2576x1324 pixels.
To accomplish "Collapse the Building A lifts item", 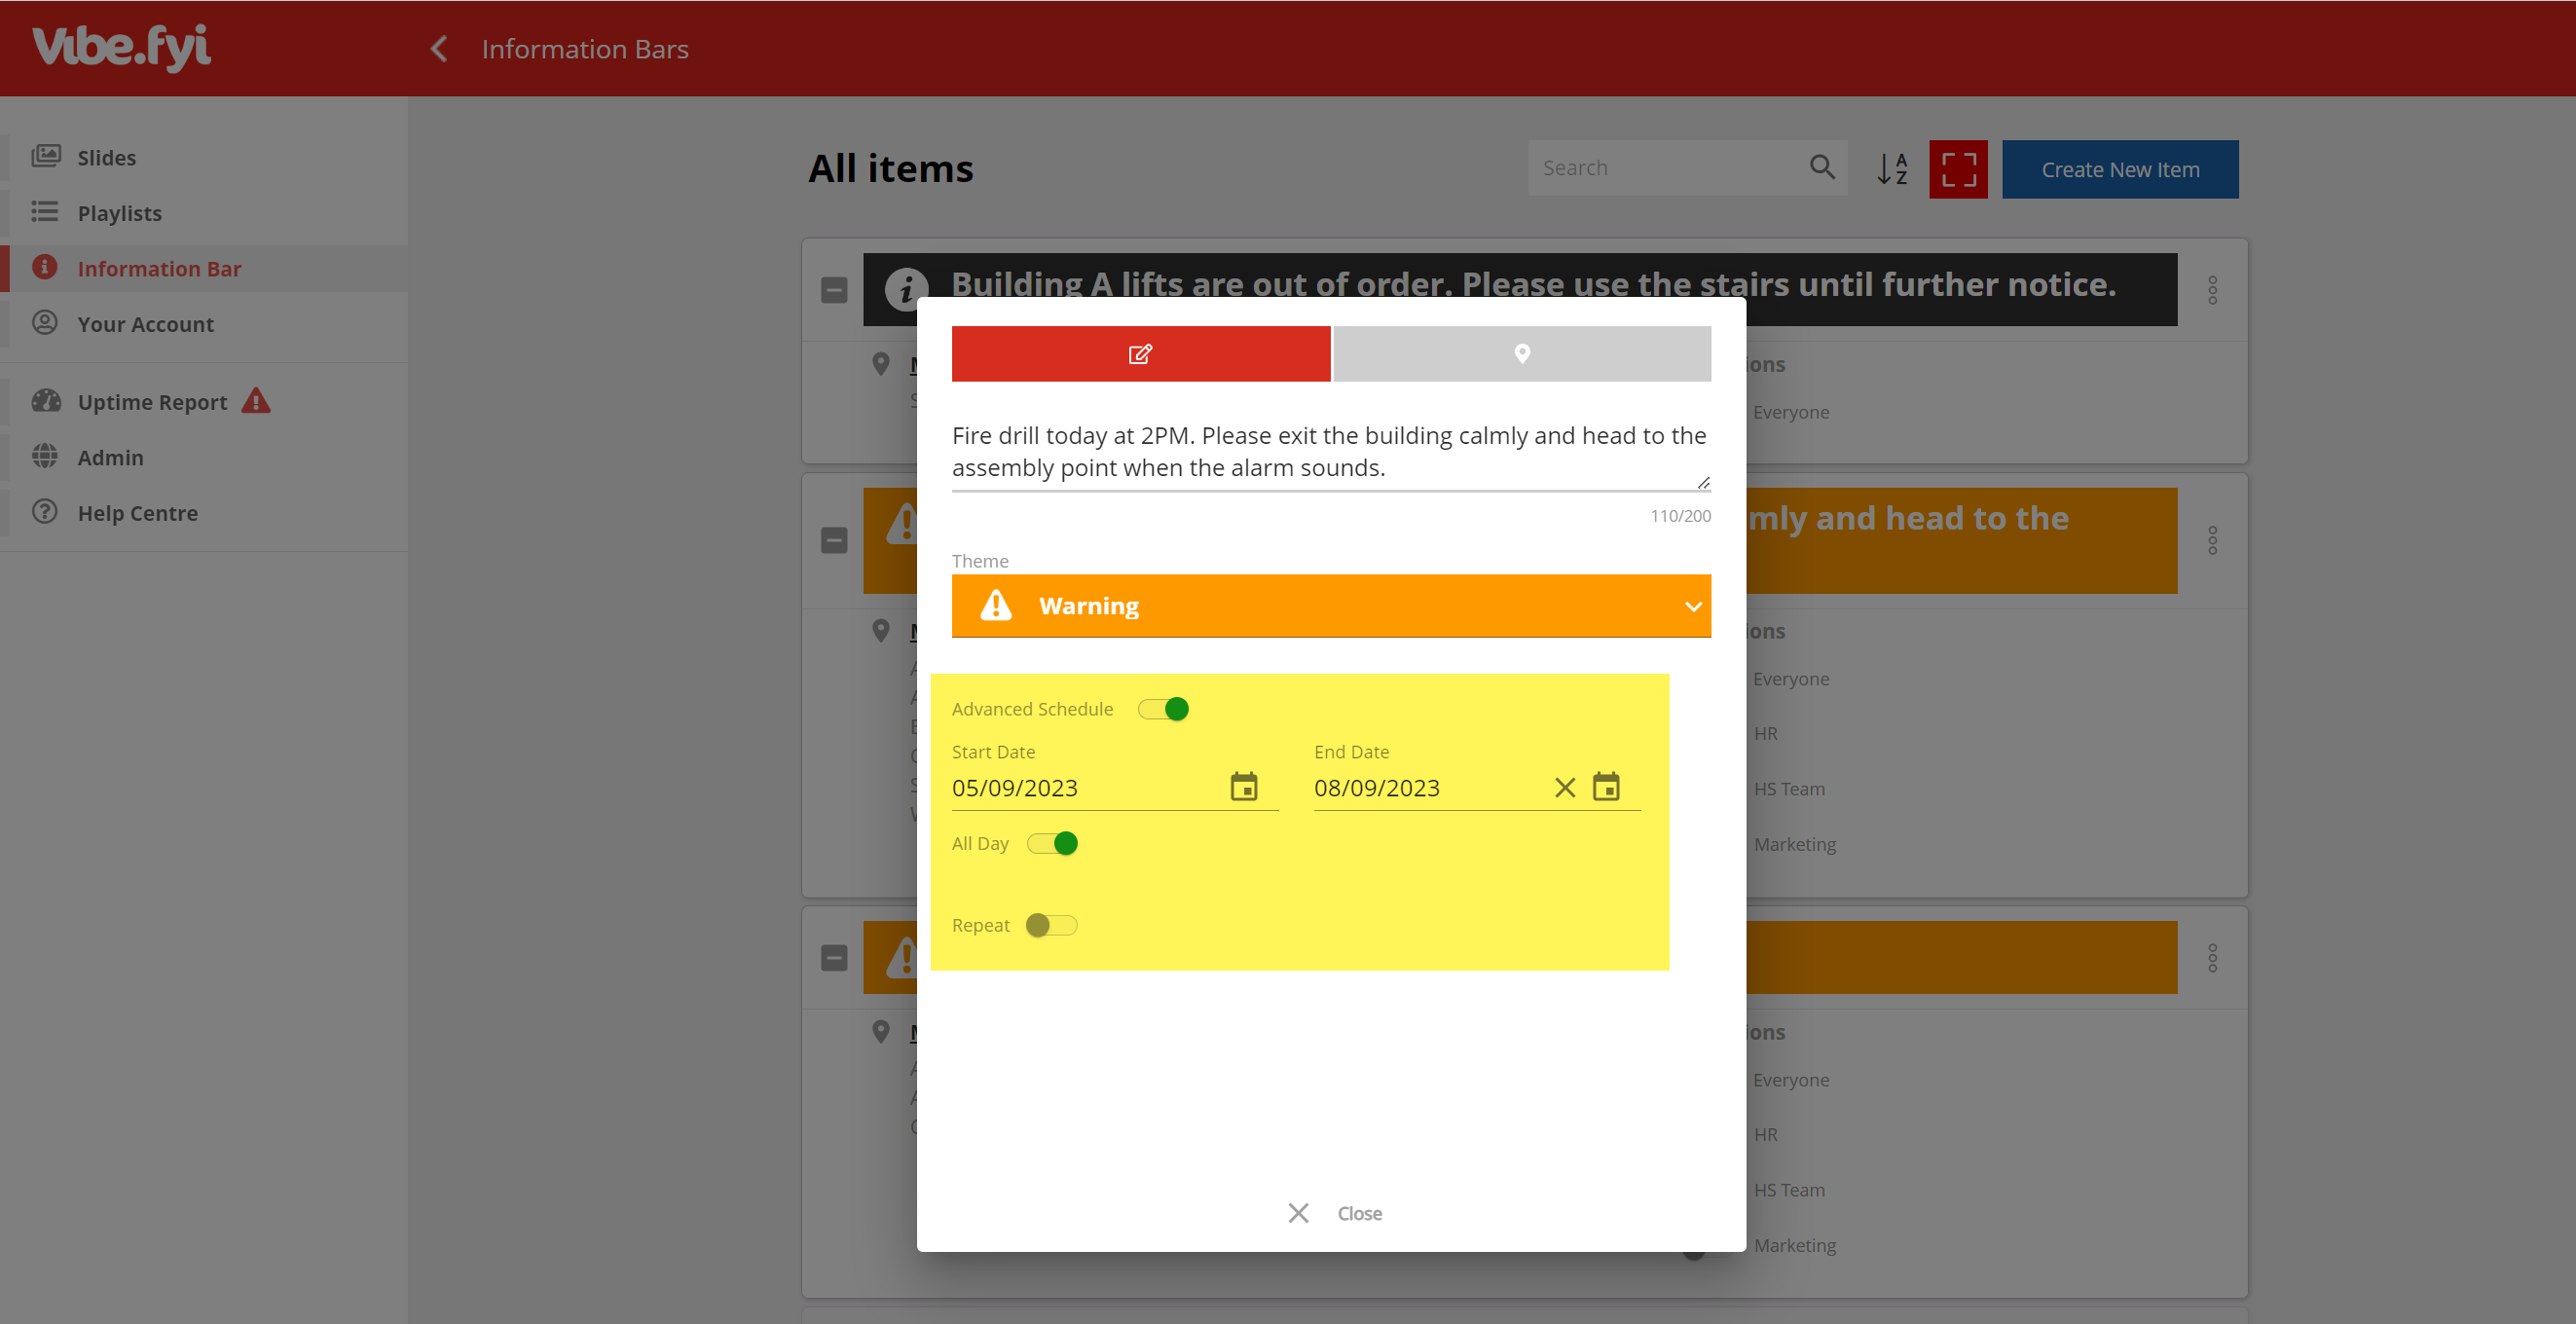I will coord(834,290).
